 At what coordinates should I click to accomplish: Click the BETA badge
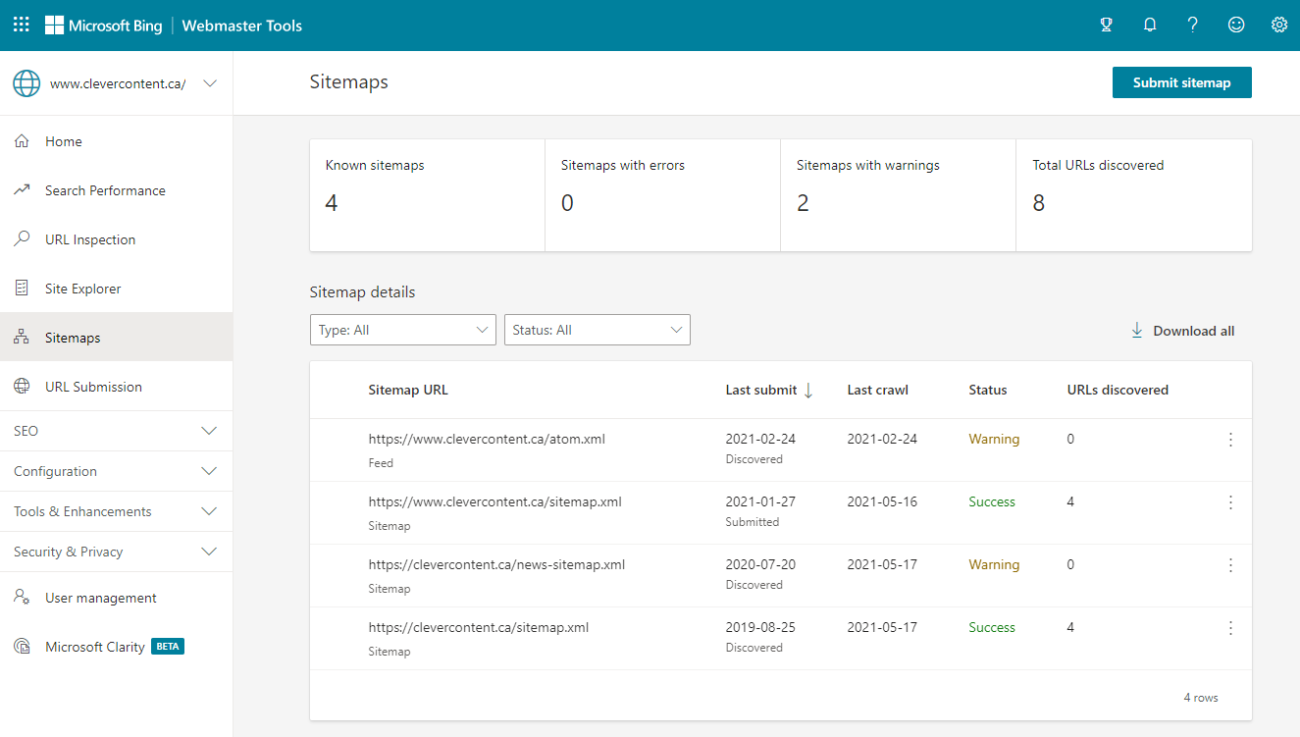click(x=168, y=646)
